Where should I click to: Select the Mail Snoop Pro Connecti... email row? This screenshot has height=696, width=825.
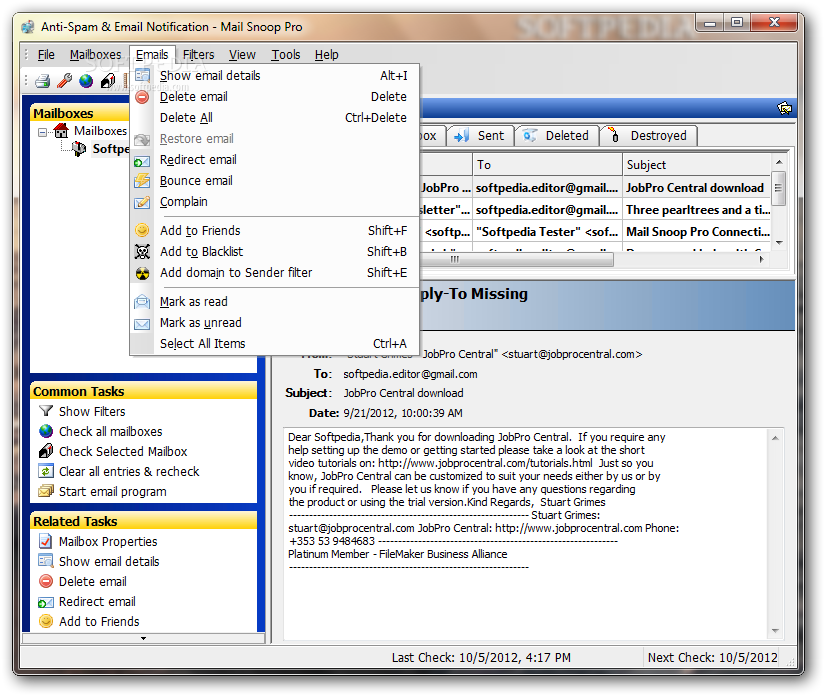pyautogui.click(x=595, y=232)
